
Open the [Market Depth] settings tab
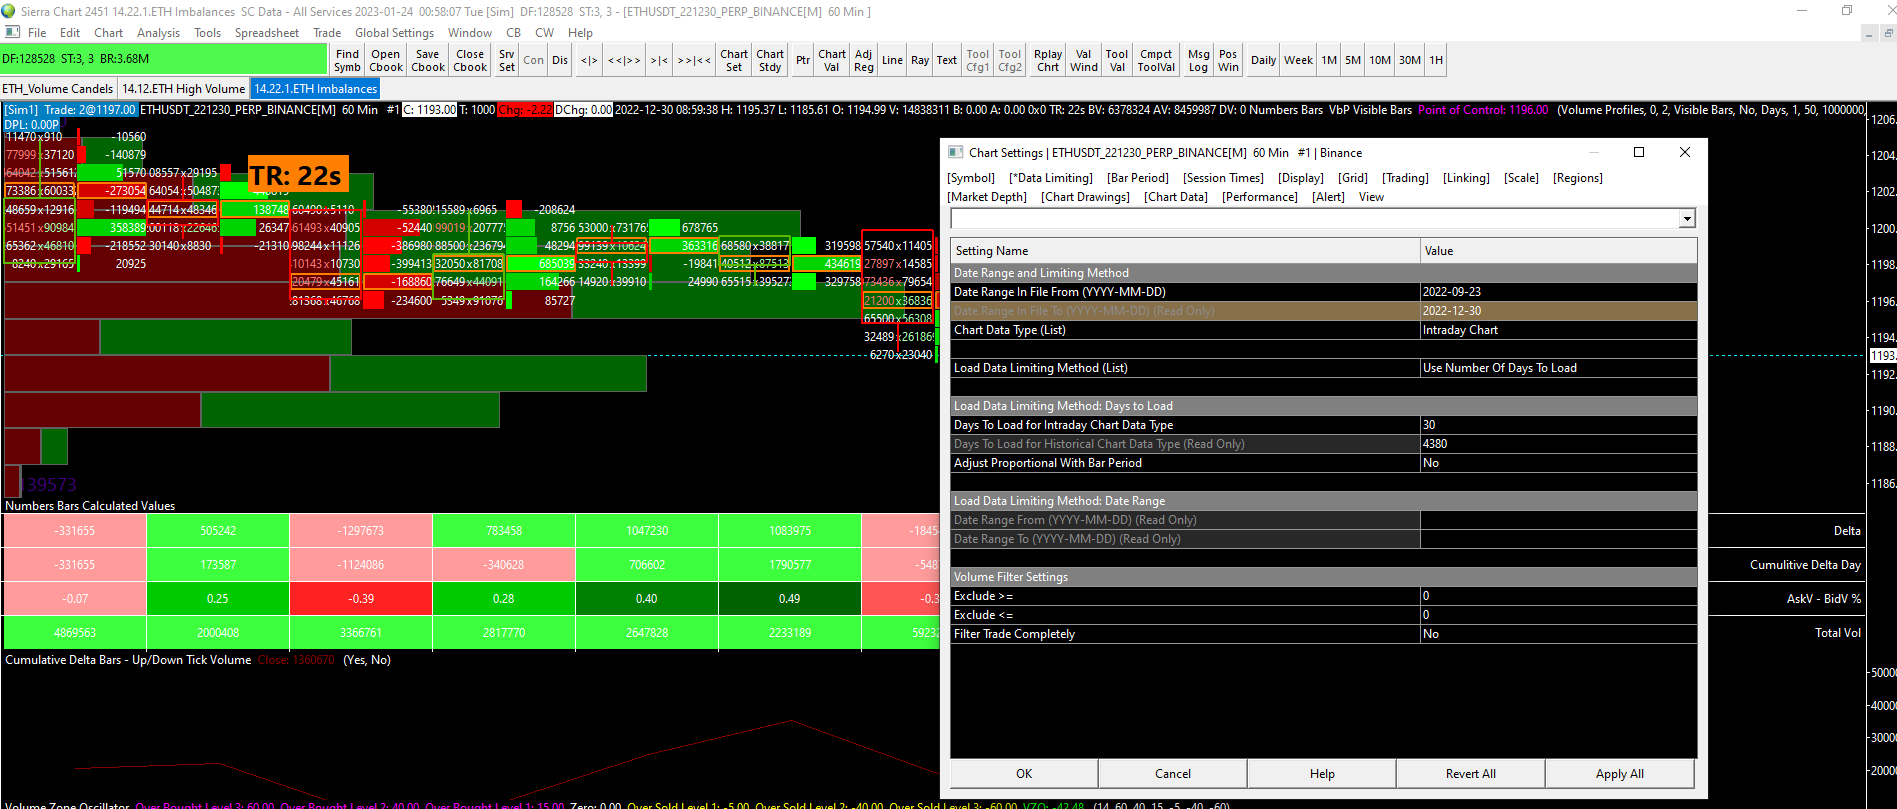pyautogui.click(x=987, y=197)
